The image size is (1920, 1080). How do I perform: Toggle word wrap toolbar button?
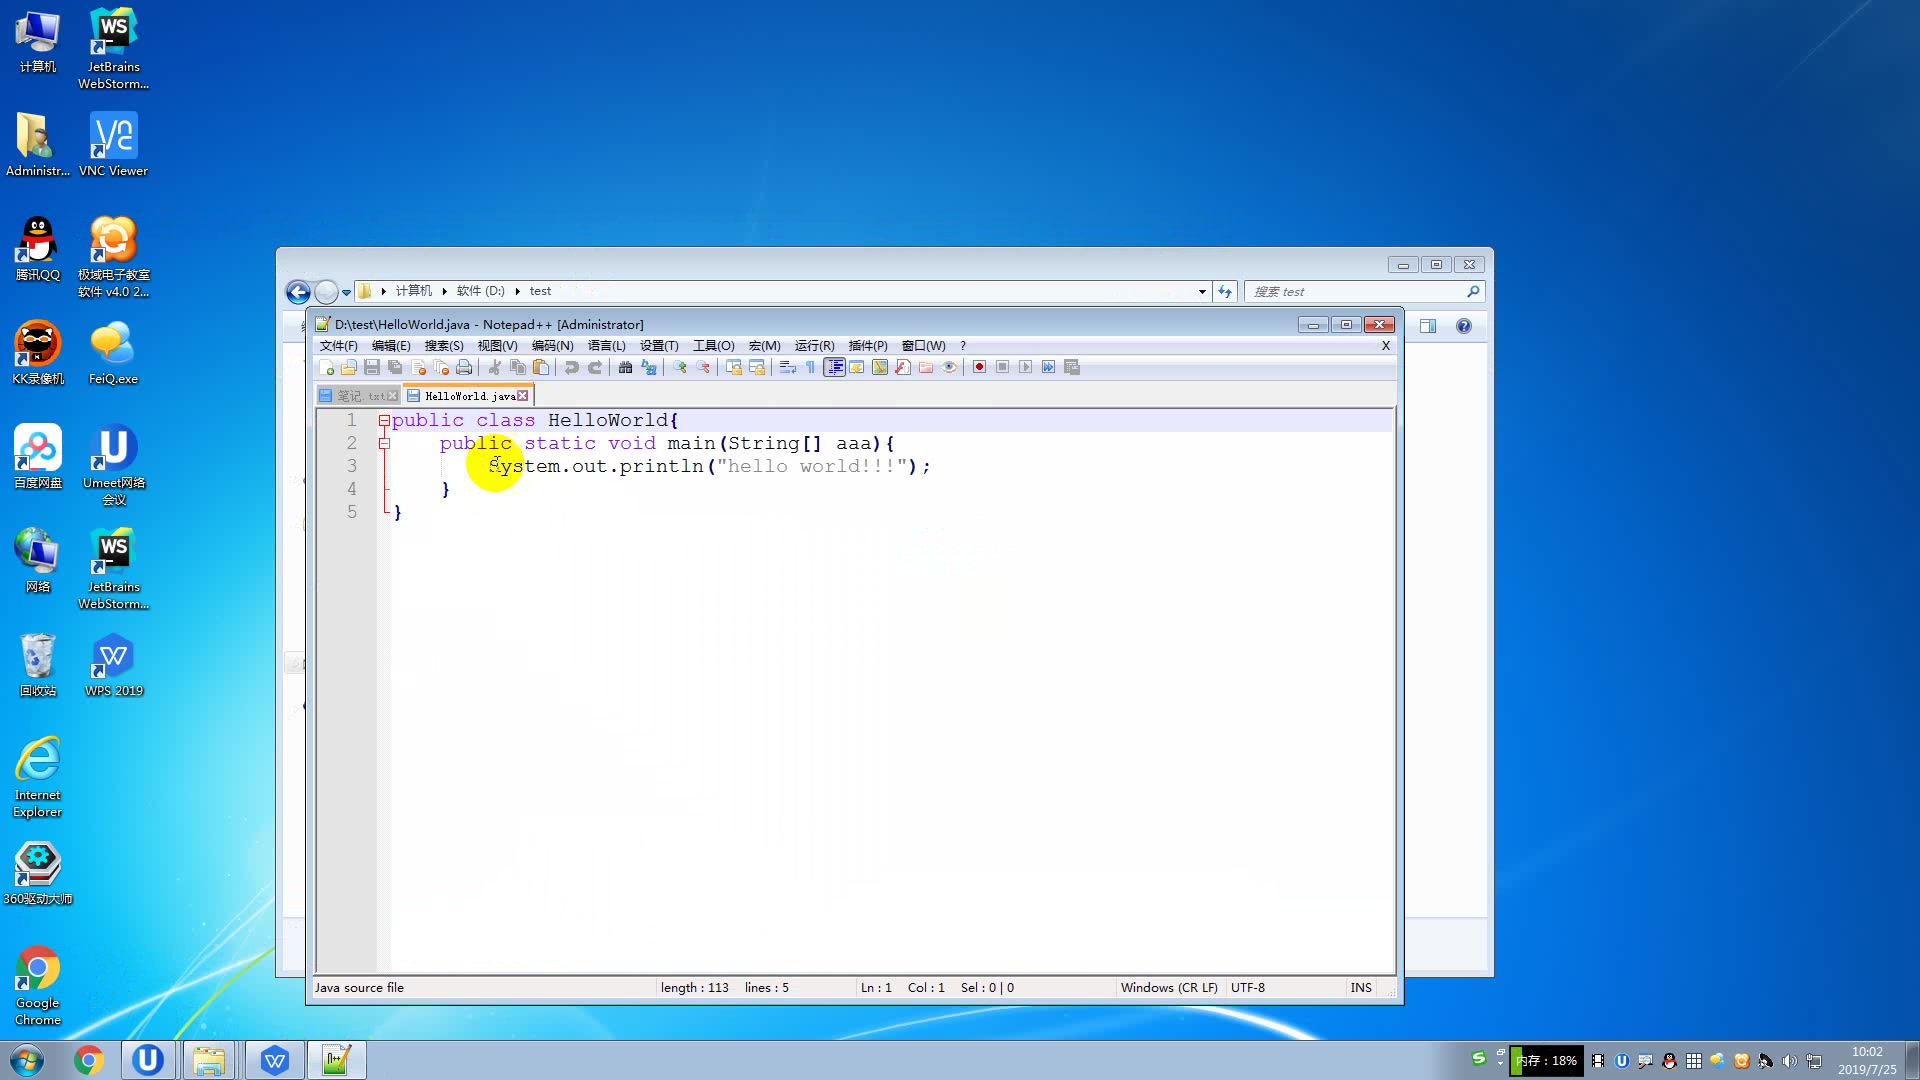click(x=787, y=368)
